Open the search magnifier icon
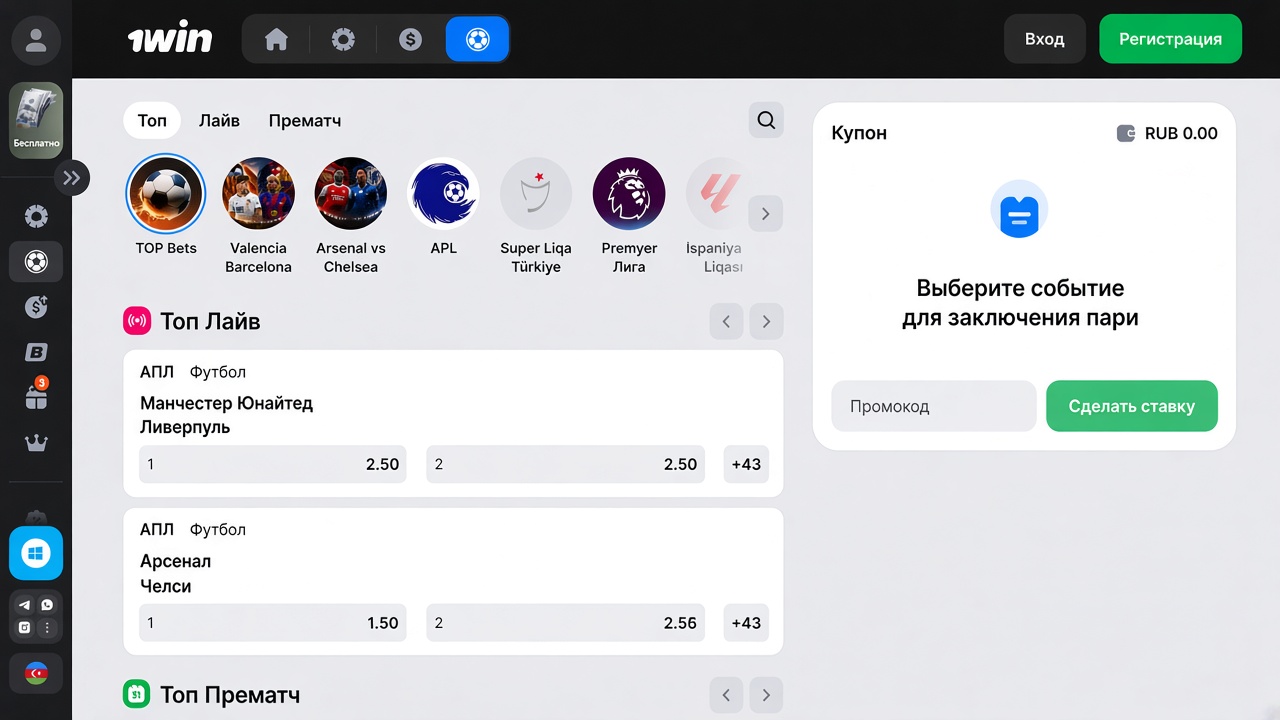The height and width of the screenshot is (720, 1280). pos(766,120)
